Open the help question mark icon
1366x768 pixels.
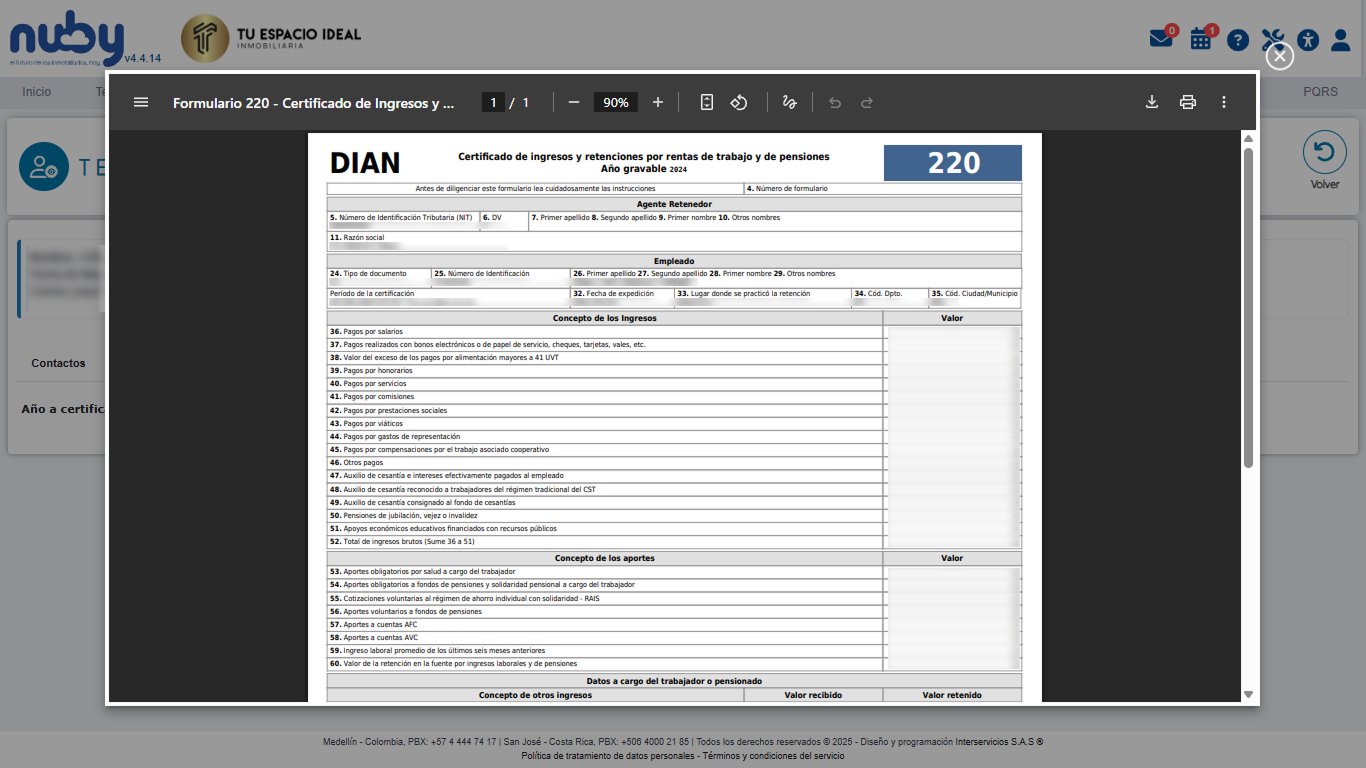coord(1238,40)
